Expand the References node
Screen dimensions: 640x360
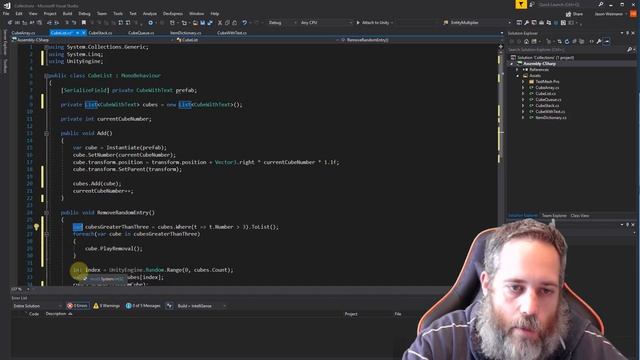pyautogui.click(x=518, y=70)
